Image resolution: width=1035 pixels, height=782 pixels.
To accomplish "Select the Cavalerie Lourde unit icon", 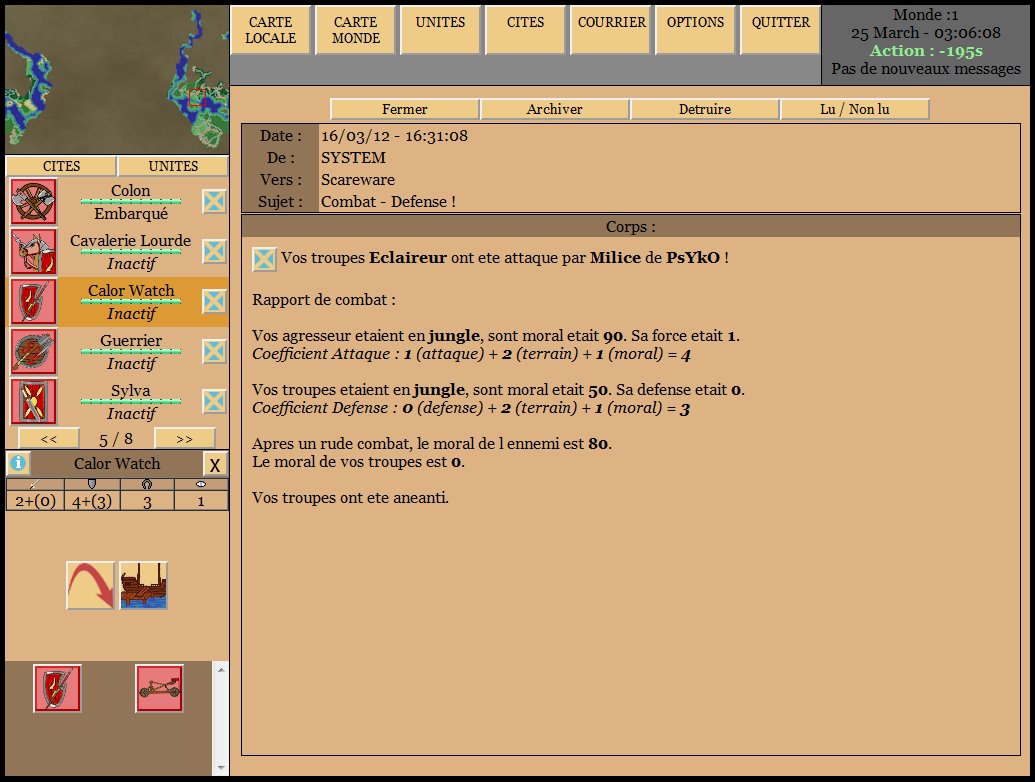I will 34,252.
